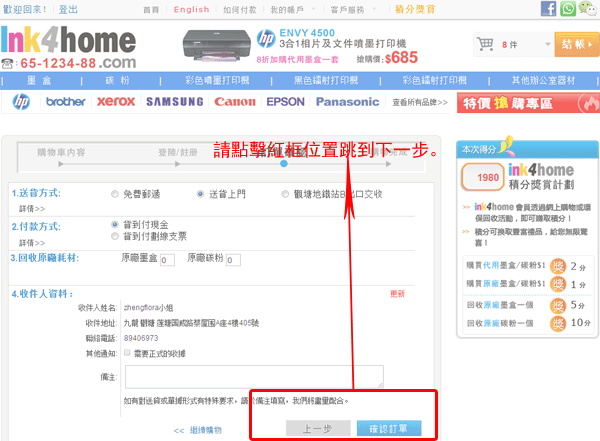Select 送貨上門 delivery option
Screen dimensions: 600x441
click(200, 194)
